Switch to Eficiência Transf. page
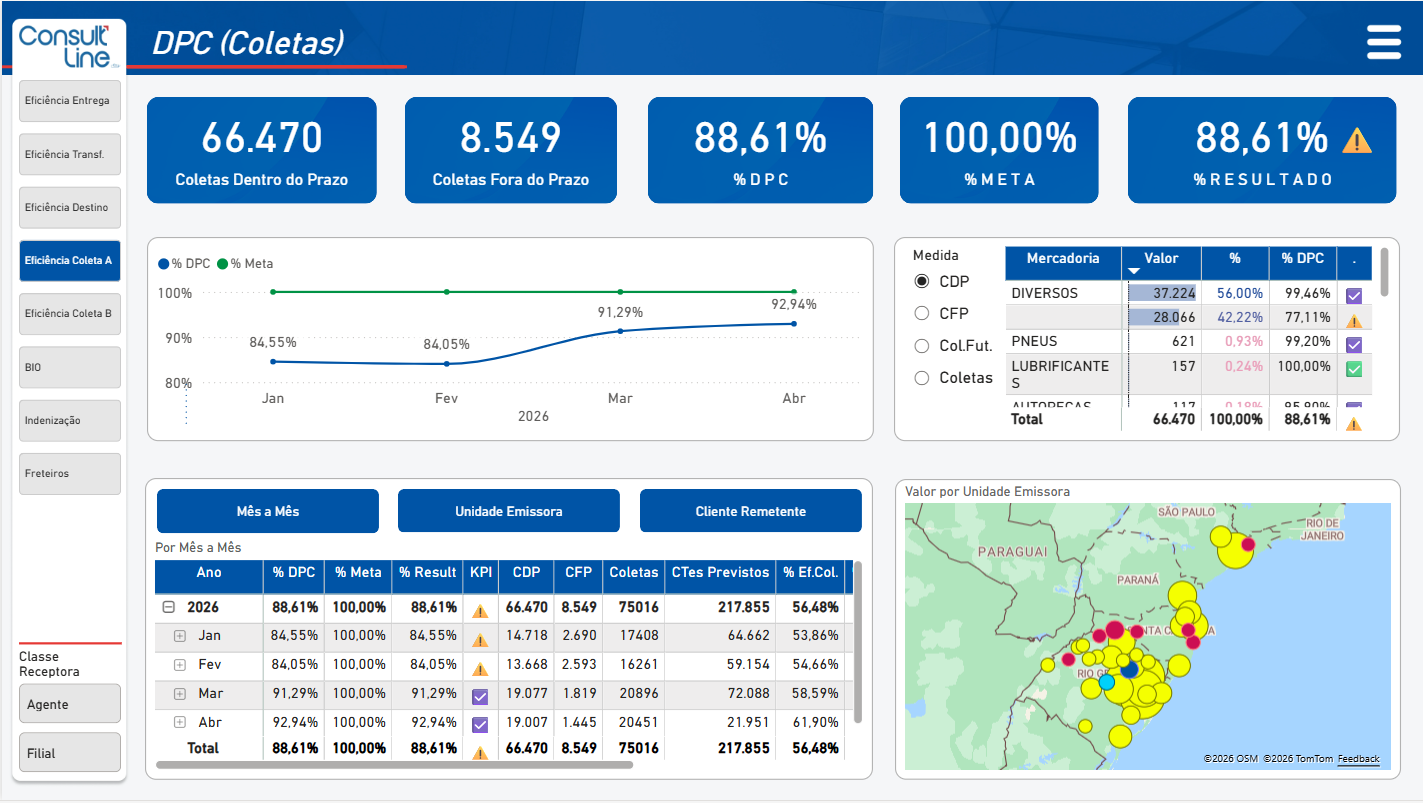This screenshot has height=803, width=1423. click(70, 154)
